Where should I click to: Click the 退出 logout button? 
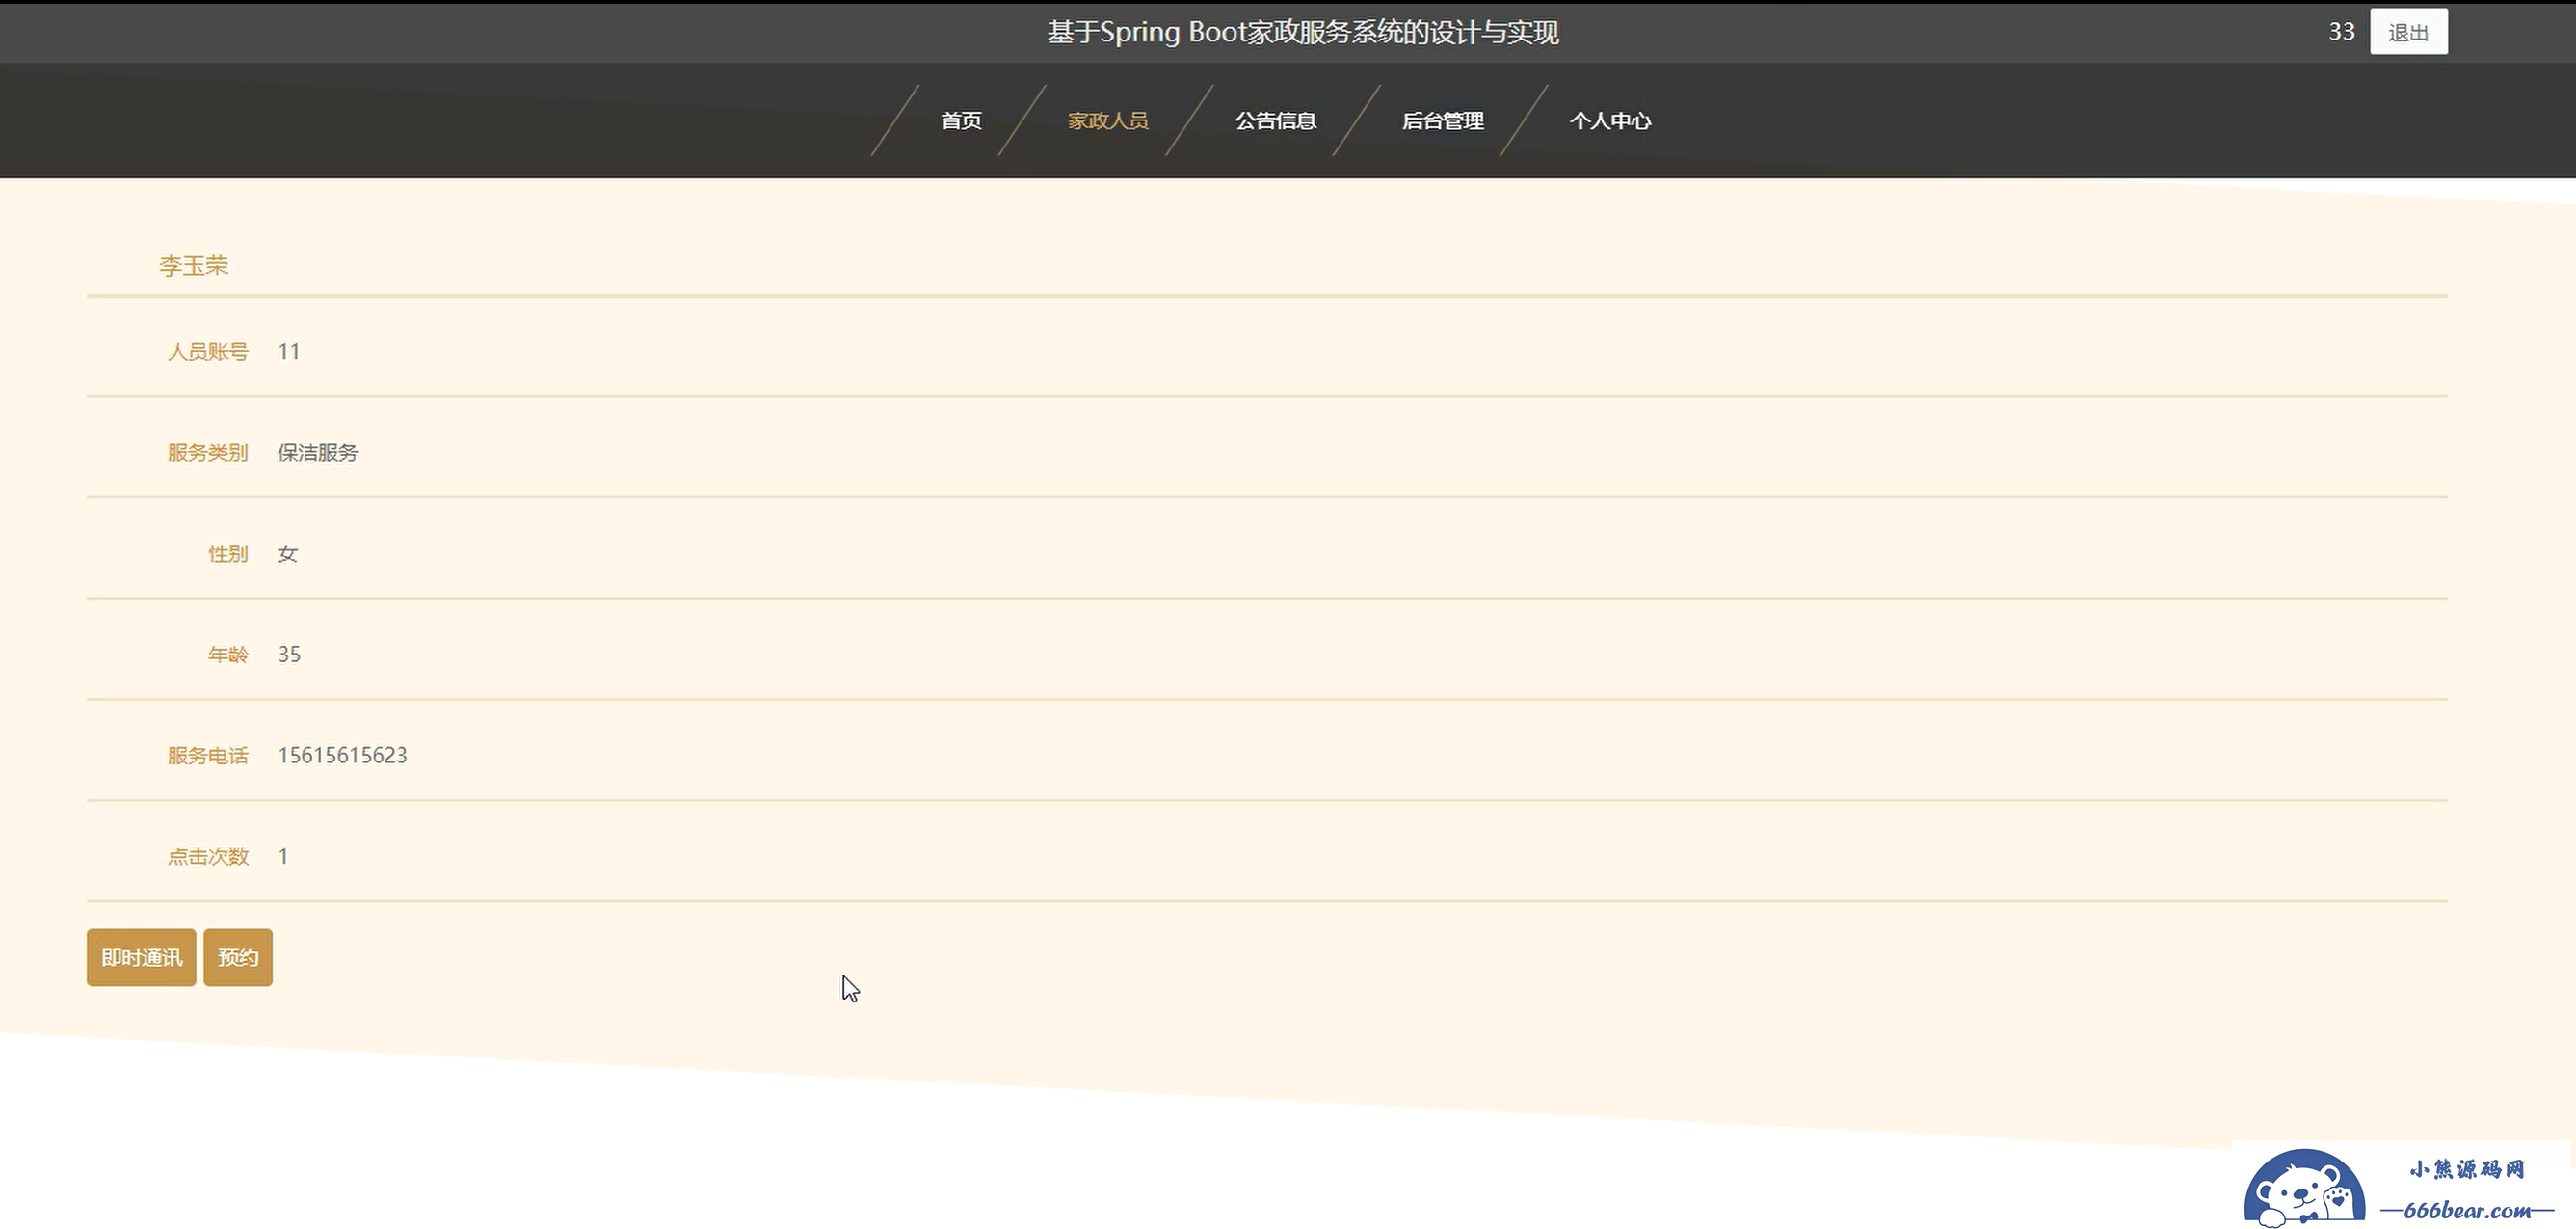pyautogui.click(x=2408, y=32)
